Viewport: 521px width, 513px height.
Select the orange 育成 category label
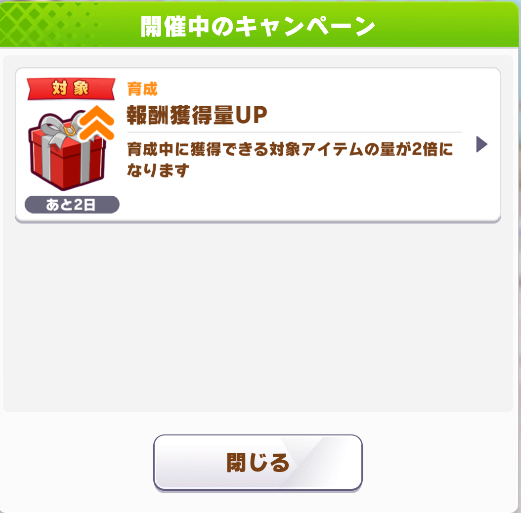tap(142, 89)
